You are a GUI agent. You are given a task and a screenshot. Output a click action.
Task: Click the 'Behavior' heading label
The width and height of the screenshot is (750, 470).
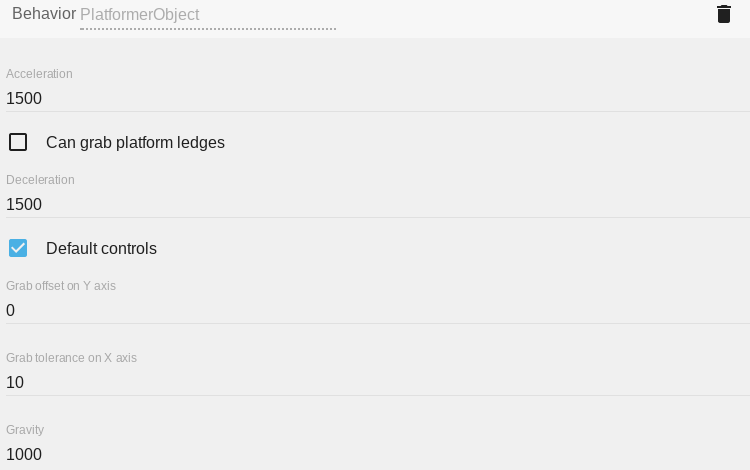pyautogui.click(x=44, y=14)
